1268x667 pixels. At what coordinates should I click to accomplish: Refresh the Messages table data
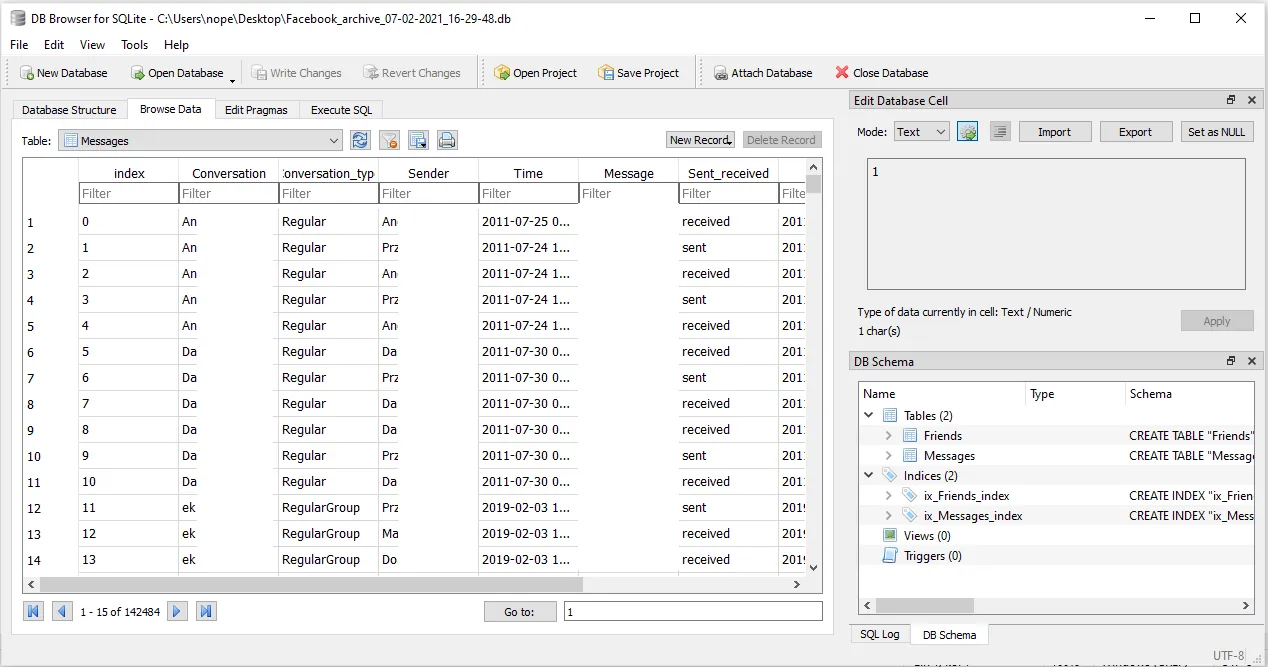(x=360, y=140)
